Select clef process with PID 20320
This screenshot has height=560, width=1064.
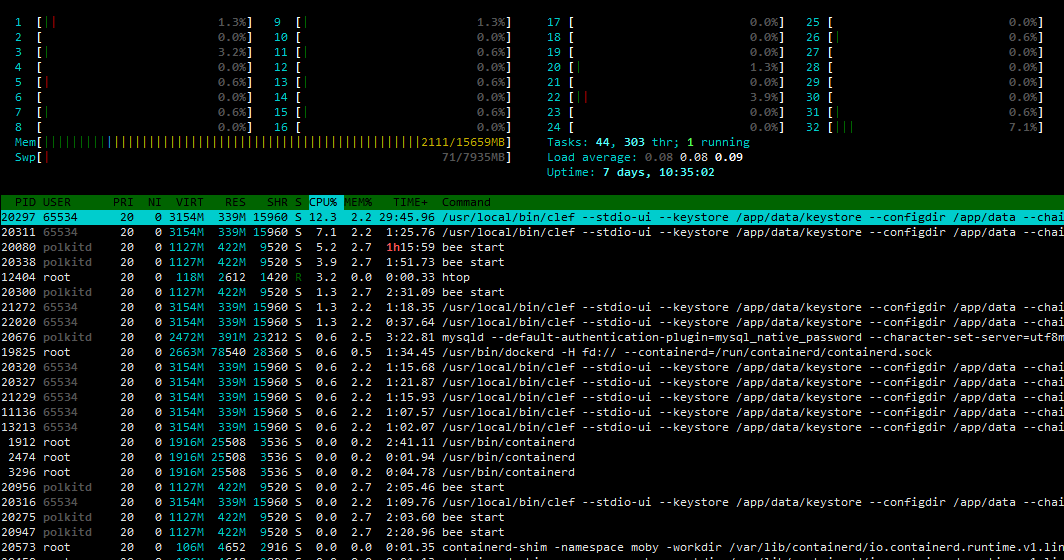pyautogui.click(x=532, y=367)
